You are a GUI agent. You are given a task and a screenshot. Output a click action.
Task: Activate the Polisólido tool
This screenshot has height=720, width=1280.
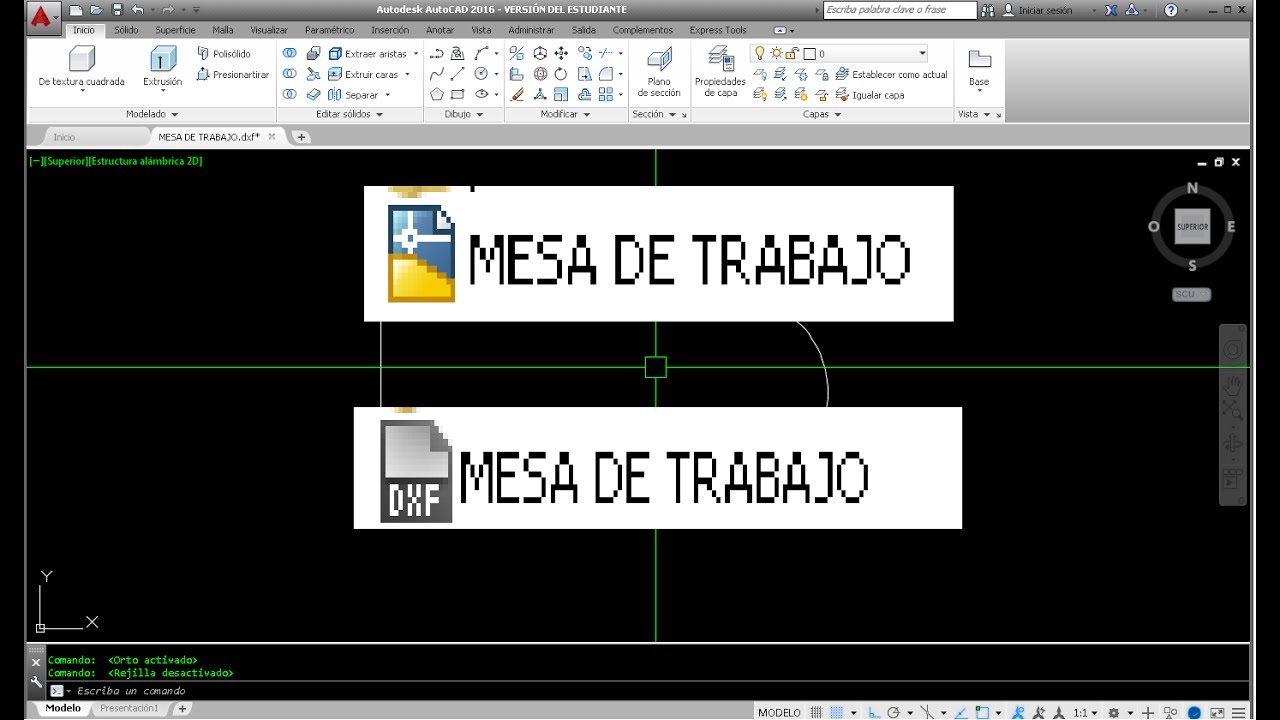coord(224,53)
